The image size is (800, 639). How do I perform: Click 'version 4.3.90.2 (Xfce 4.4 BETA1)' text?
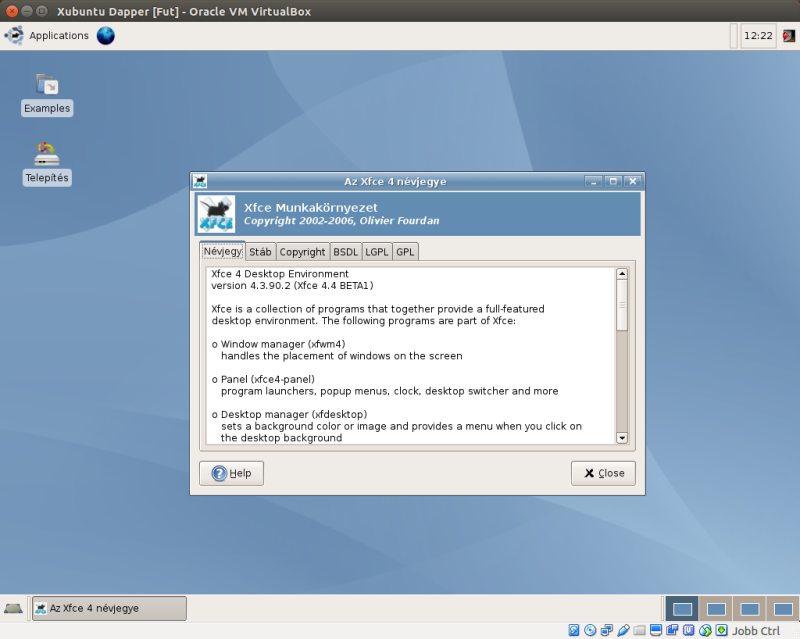(x=292, y=286)
